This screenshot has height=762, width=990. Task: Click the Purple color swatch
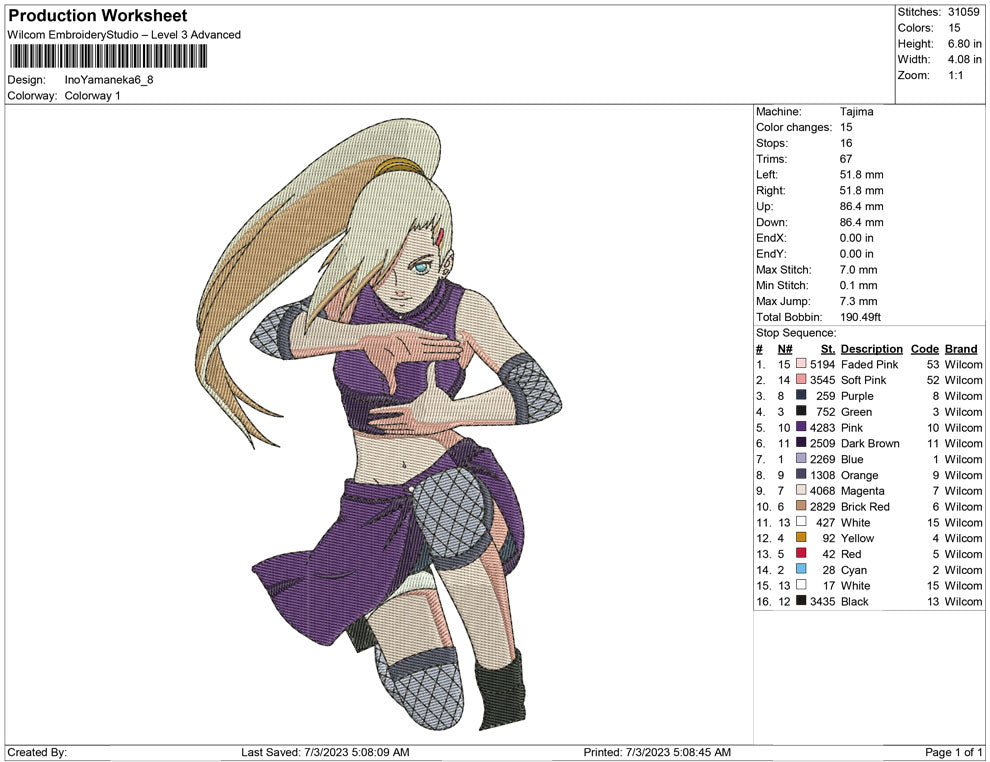click(x=800, y=396)
